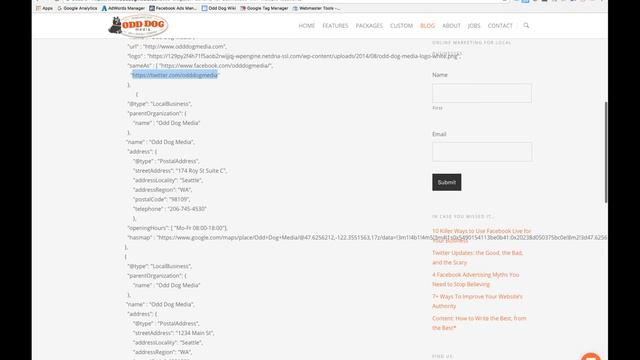Open the FEATURES menu item
Screen dimensions: 640x360
pos(335,26)
